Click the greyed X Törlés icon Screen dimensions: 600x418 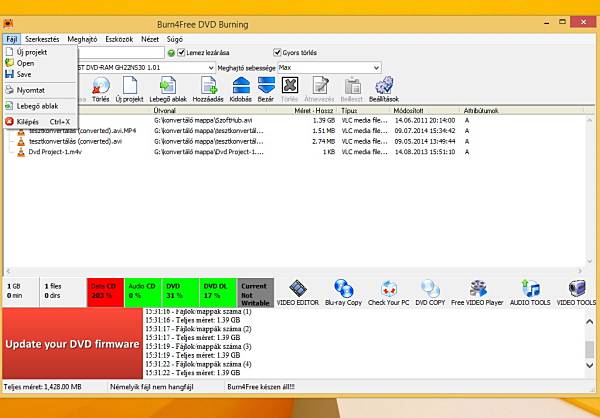(290, 85)
